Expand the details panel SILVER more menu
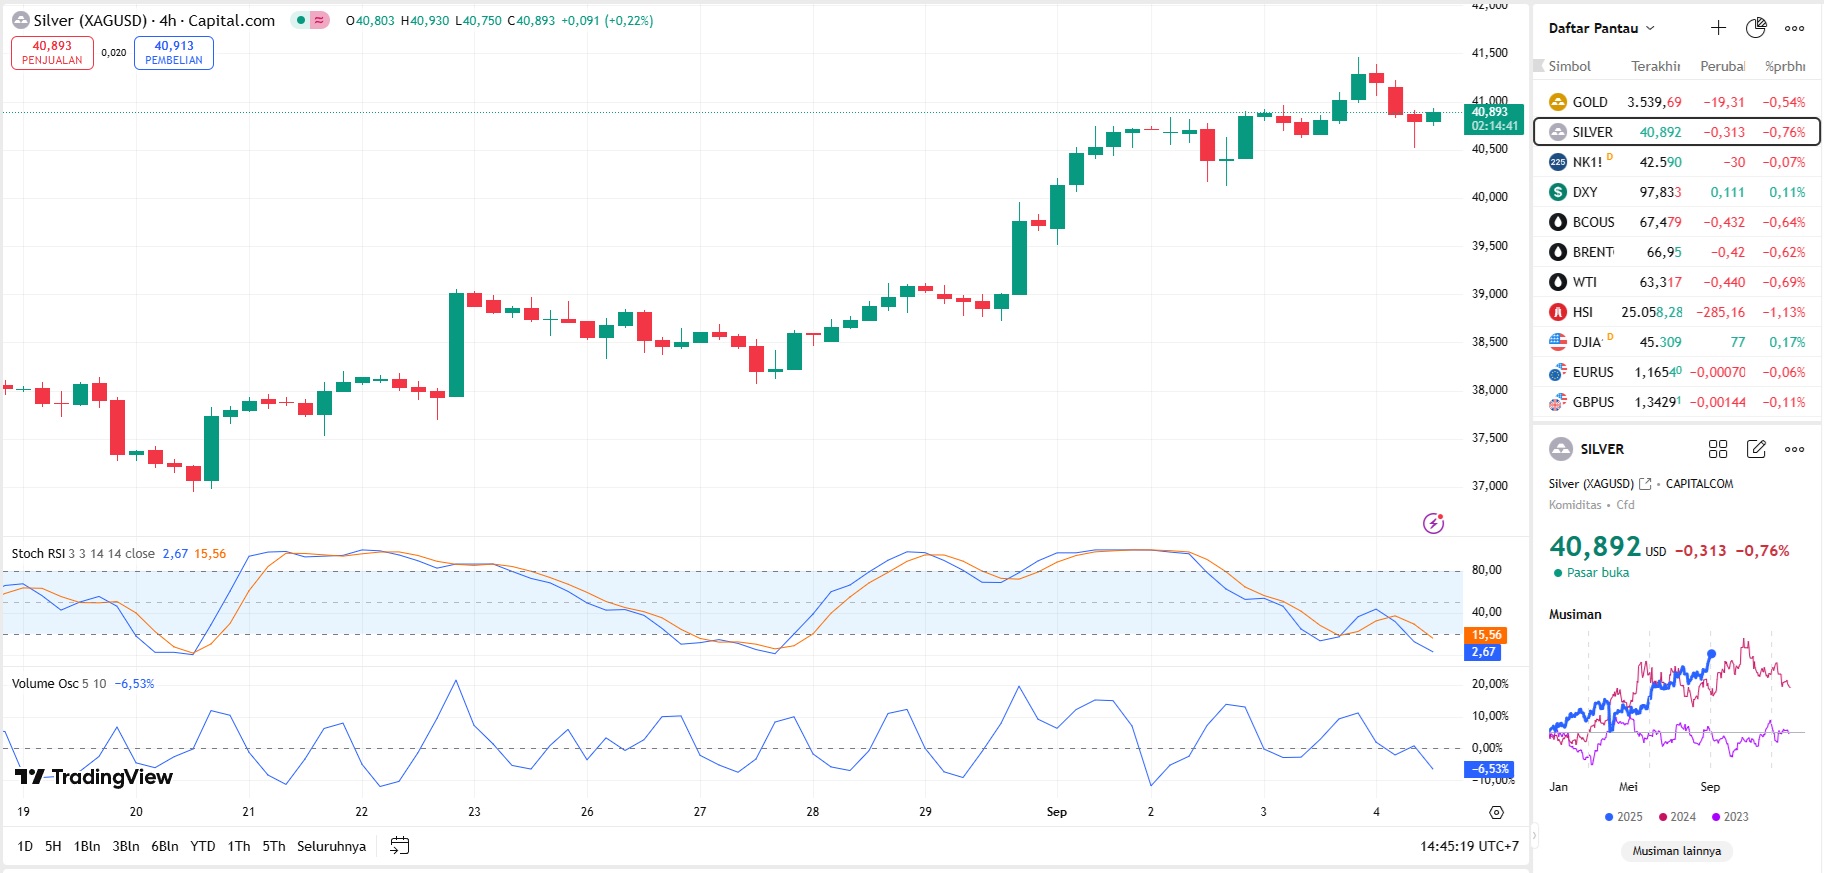Viewport: 1824px width, 873px height. tap(1795, 449)
